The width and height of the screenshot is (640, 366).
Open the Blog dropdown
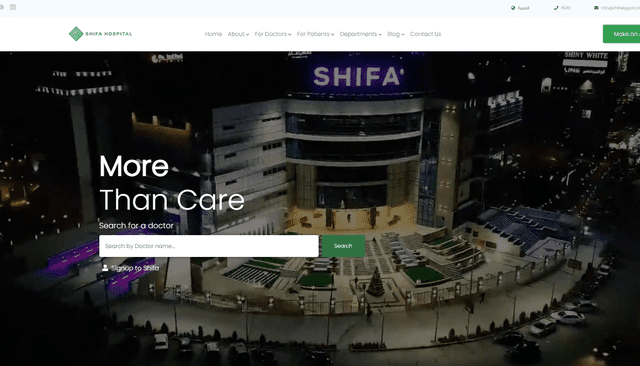click(396, 34)
